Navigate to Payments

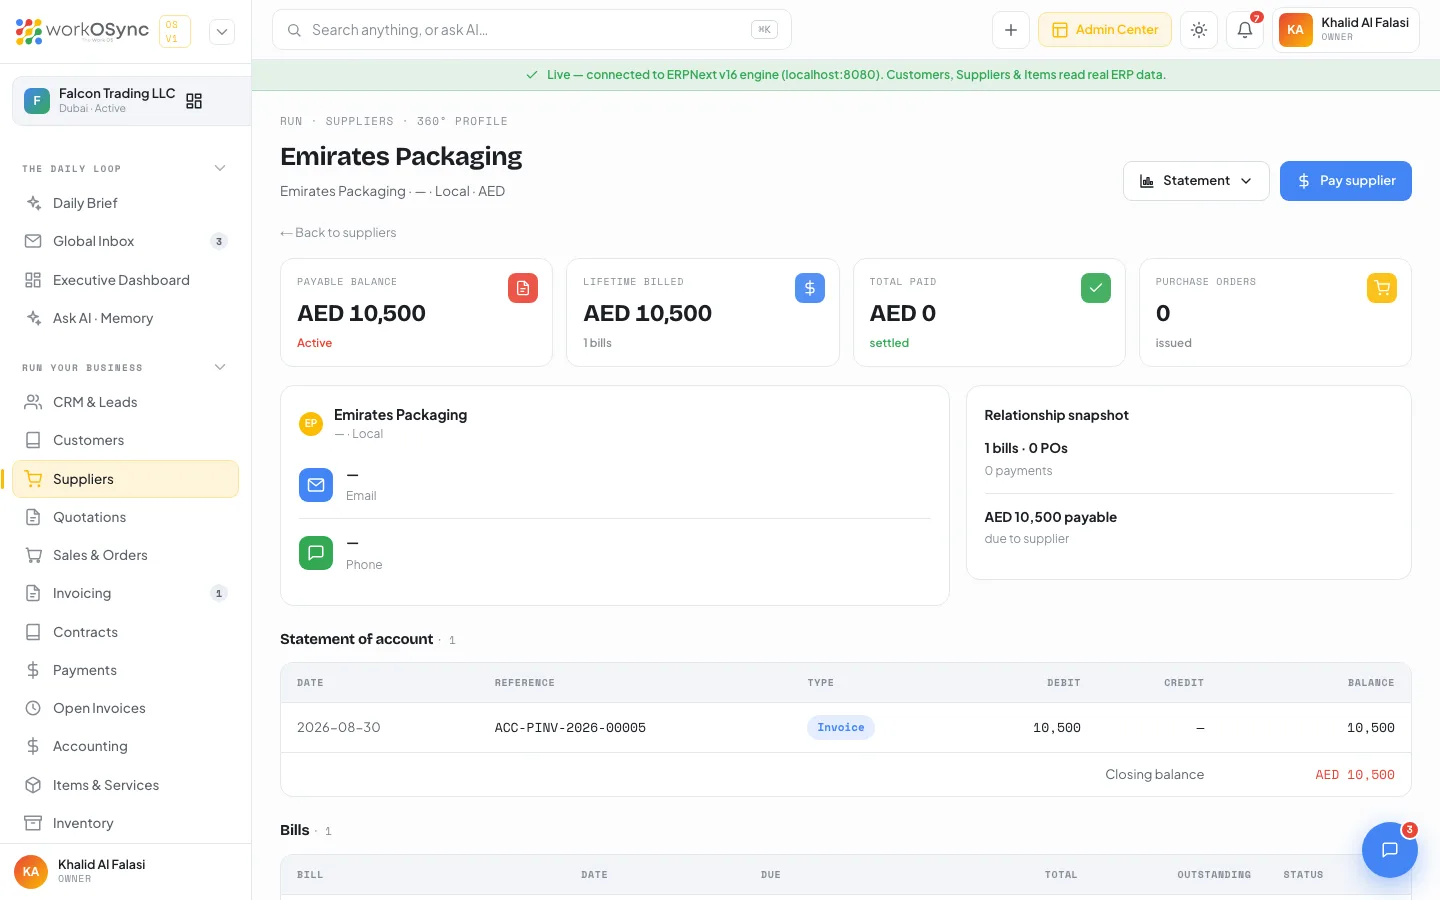point(125,670)
